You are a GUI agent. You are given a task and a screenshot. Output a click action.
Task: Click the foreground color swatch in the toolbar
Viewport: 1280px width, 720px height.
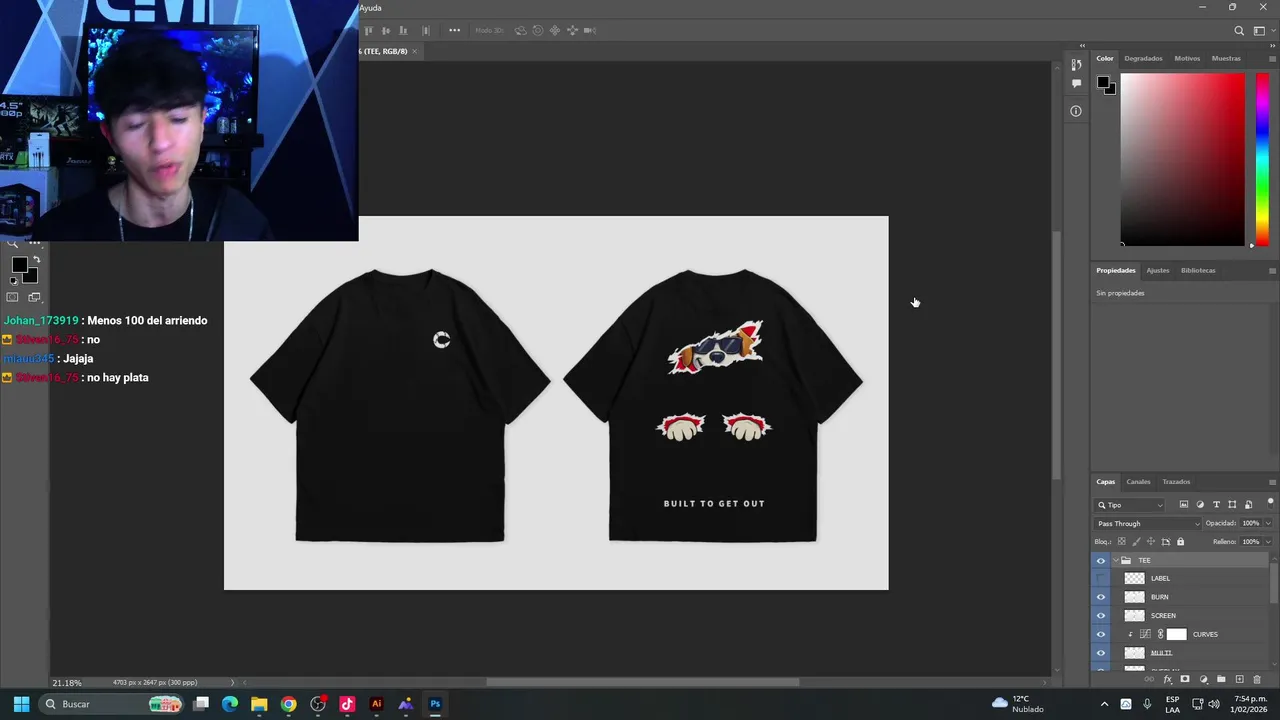[x=19, y=265]
